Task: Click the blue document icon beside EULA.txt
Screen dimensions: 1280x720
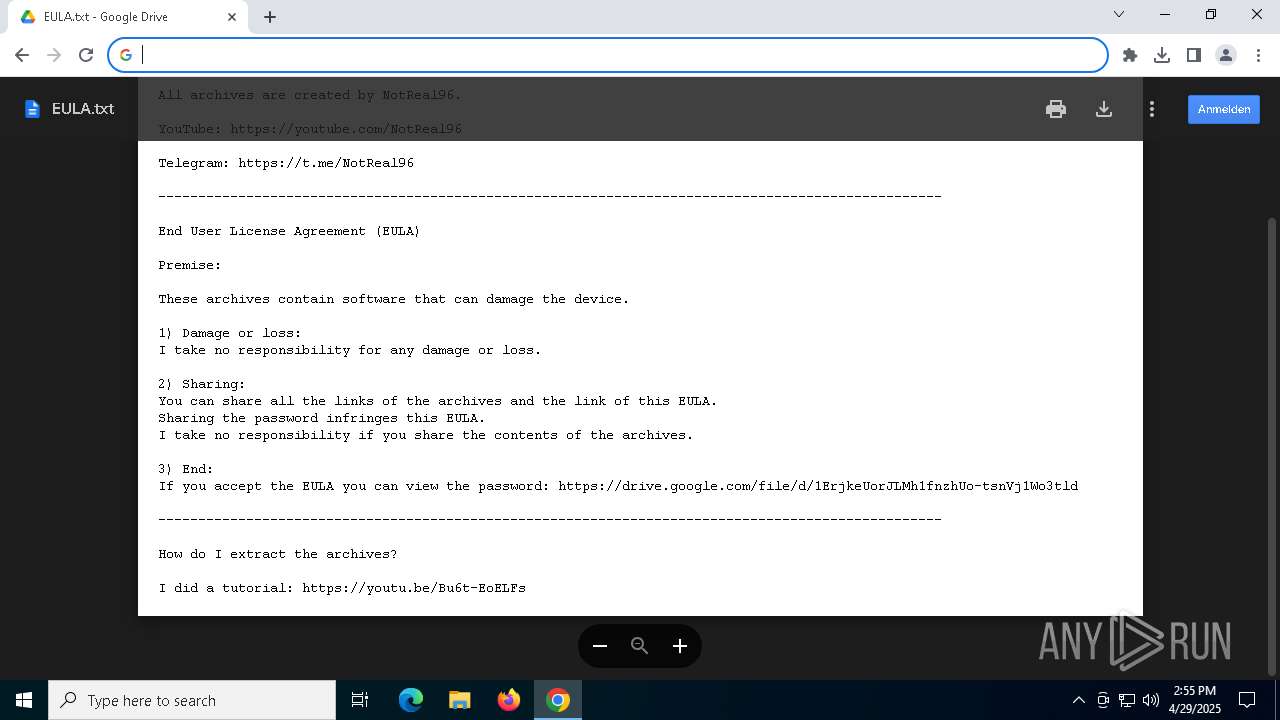Action: point(32,109)
